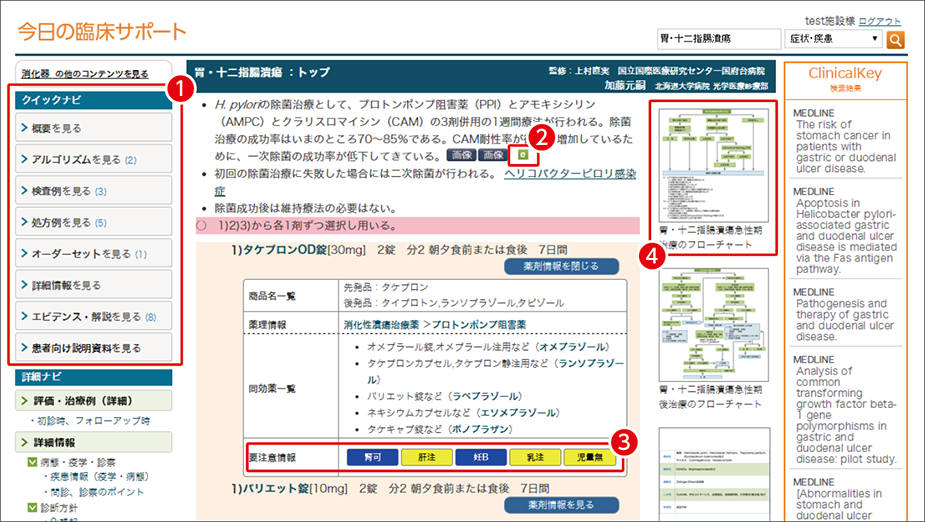This screenshot has height=522, width=925.
Task: Open MEDLINE 'Abnormalities in stomach' article
Action: pos(839,504)
